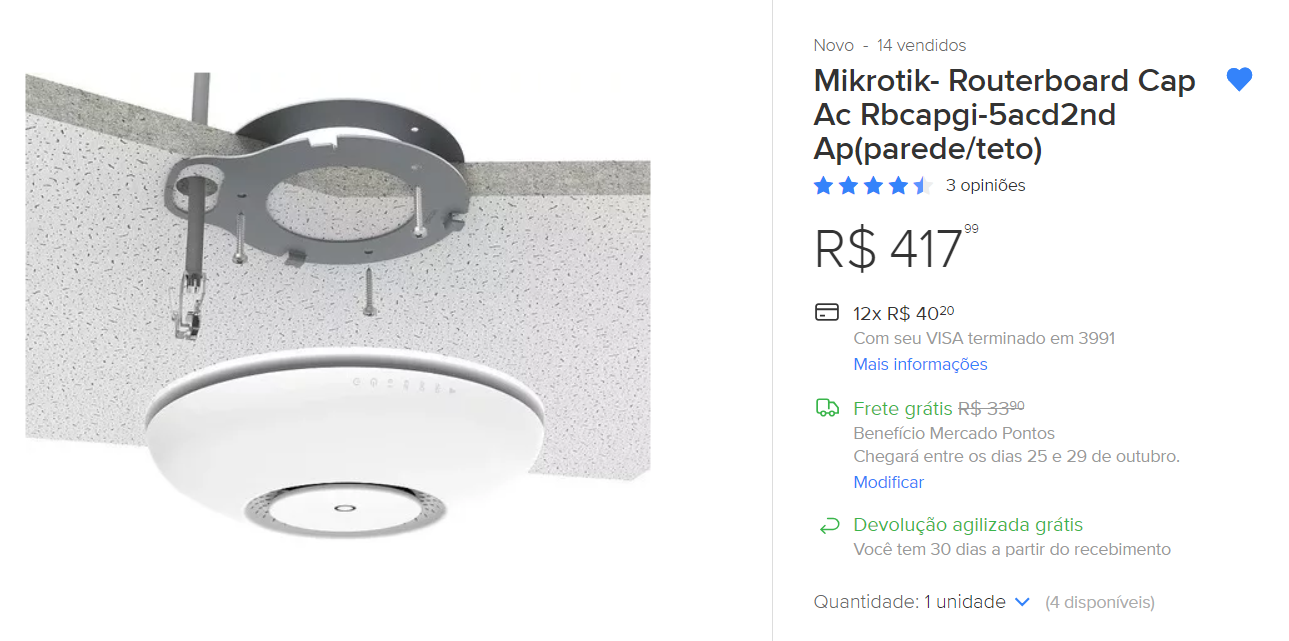Click the Frete grátis label
1289x641 pixels.
tap(903, 408)
